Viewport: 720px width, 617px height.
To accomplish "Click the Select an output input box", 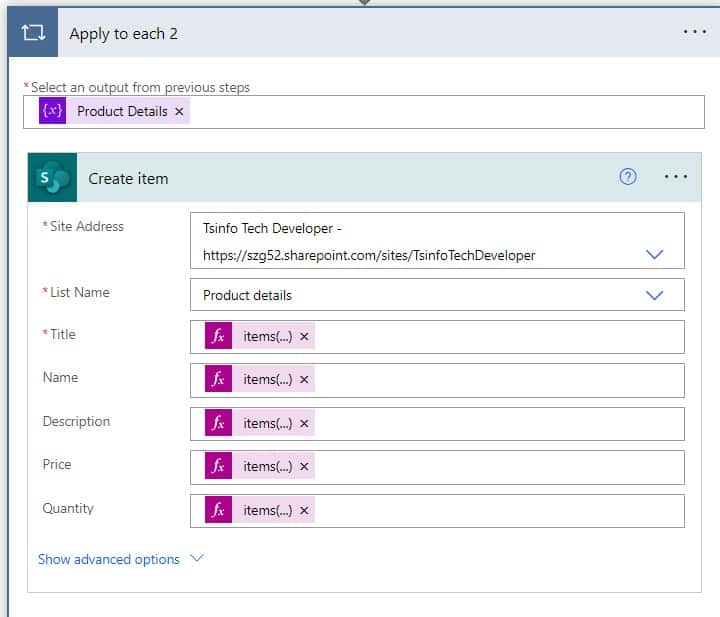I will pos(364,112).
